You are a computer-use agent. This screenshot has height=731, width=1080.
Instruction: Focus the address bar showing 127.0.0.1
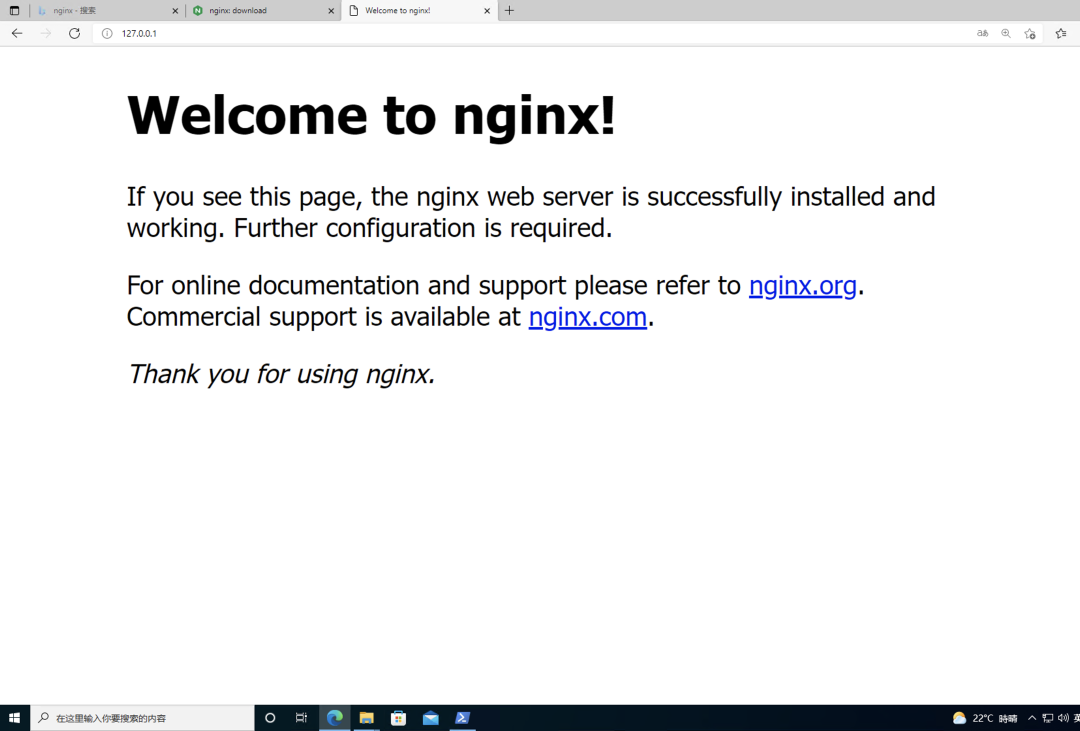(x=530, y=33)
